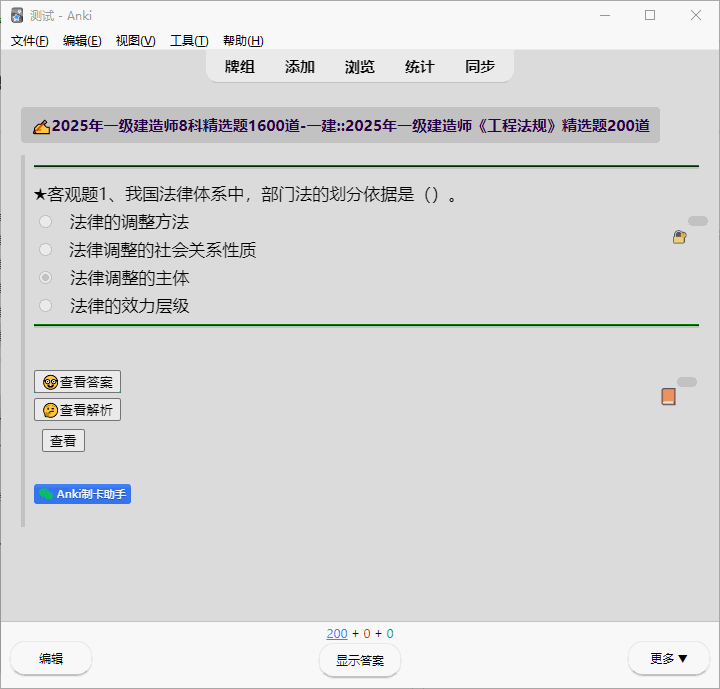Maximize the Anki window

coord(650,16)
